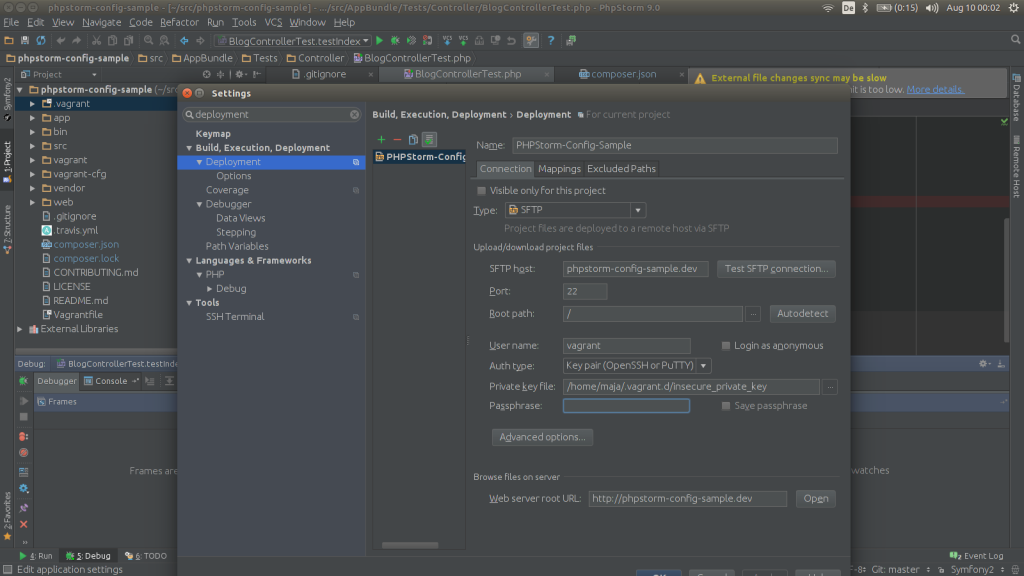1024x576 pixels.
Task: Click the Rerun debug bug icon in Debug panel
Action: (x=24, y=381)
